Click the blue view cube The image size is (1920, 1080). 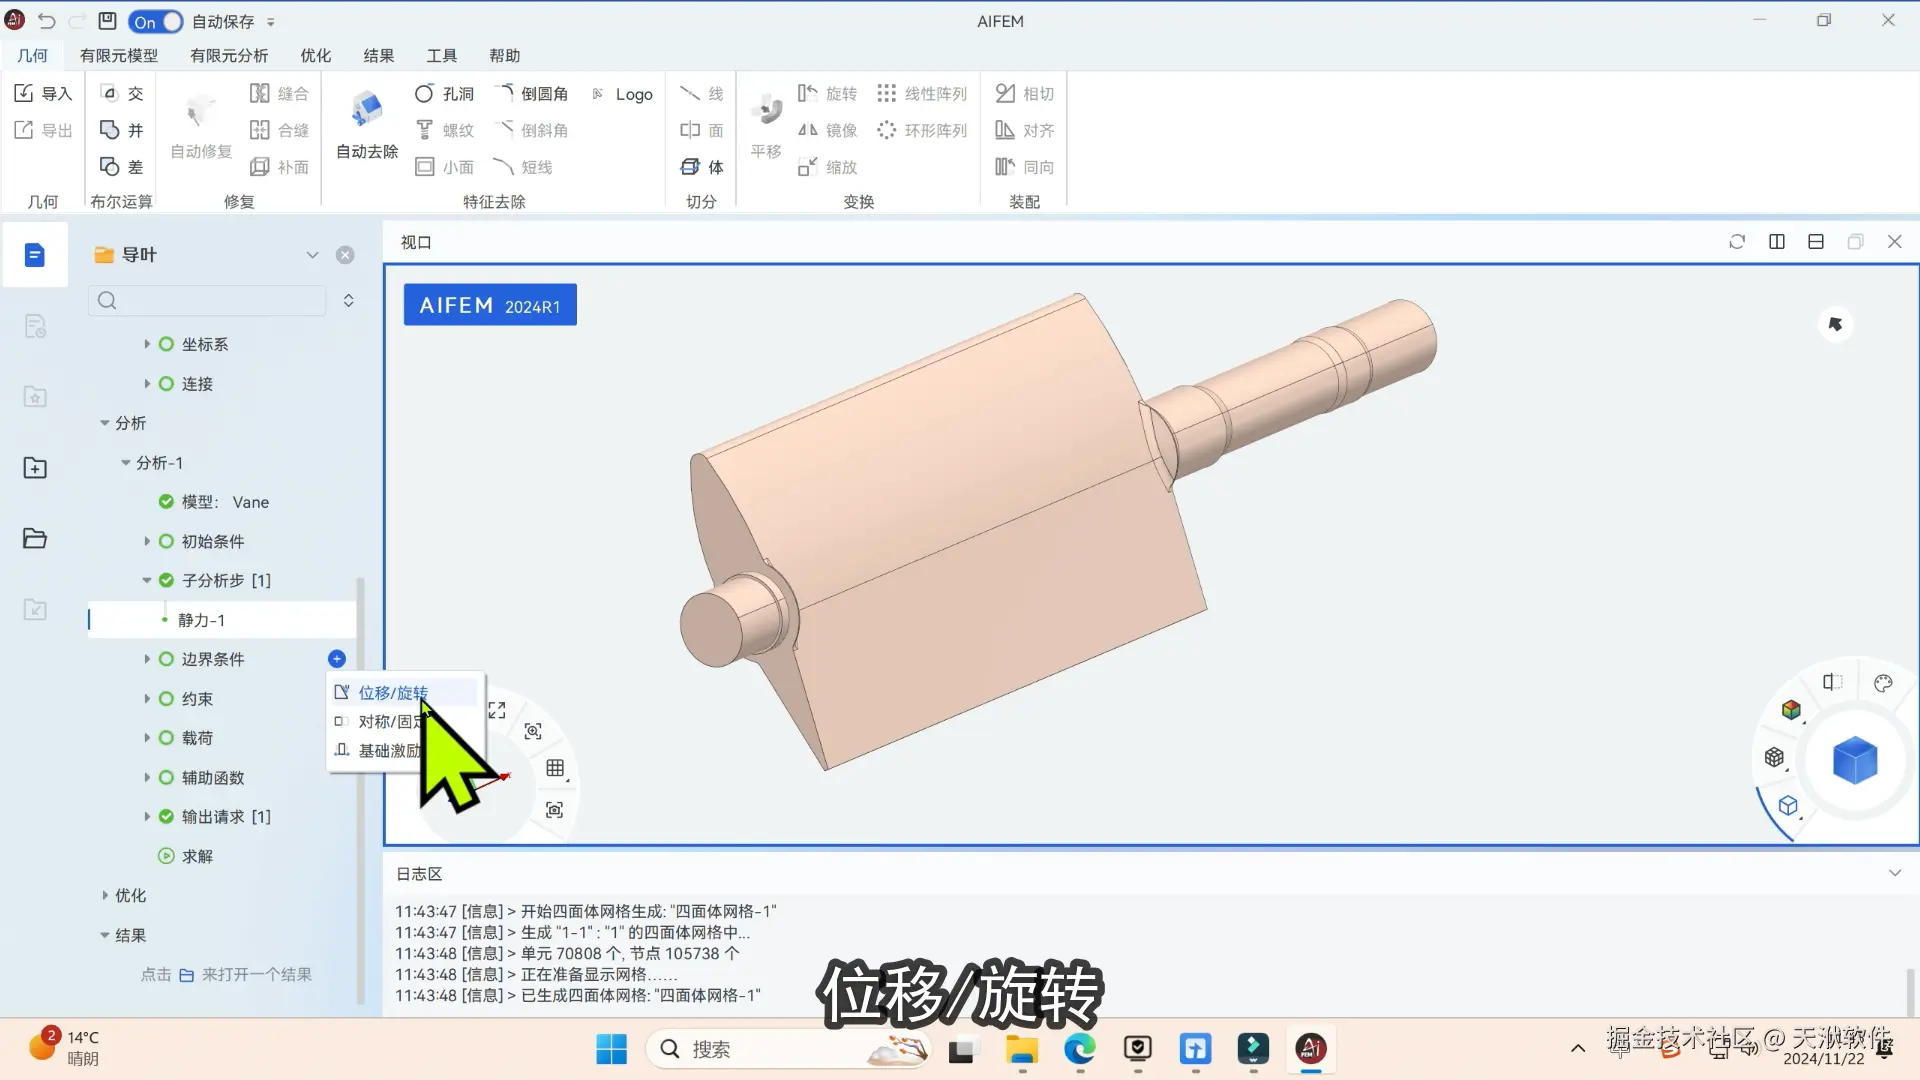click(1854, 761)
